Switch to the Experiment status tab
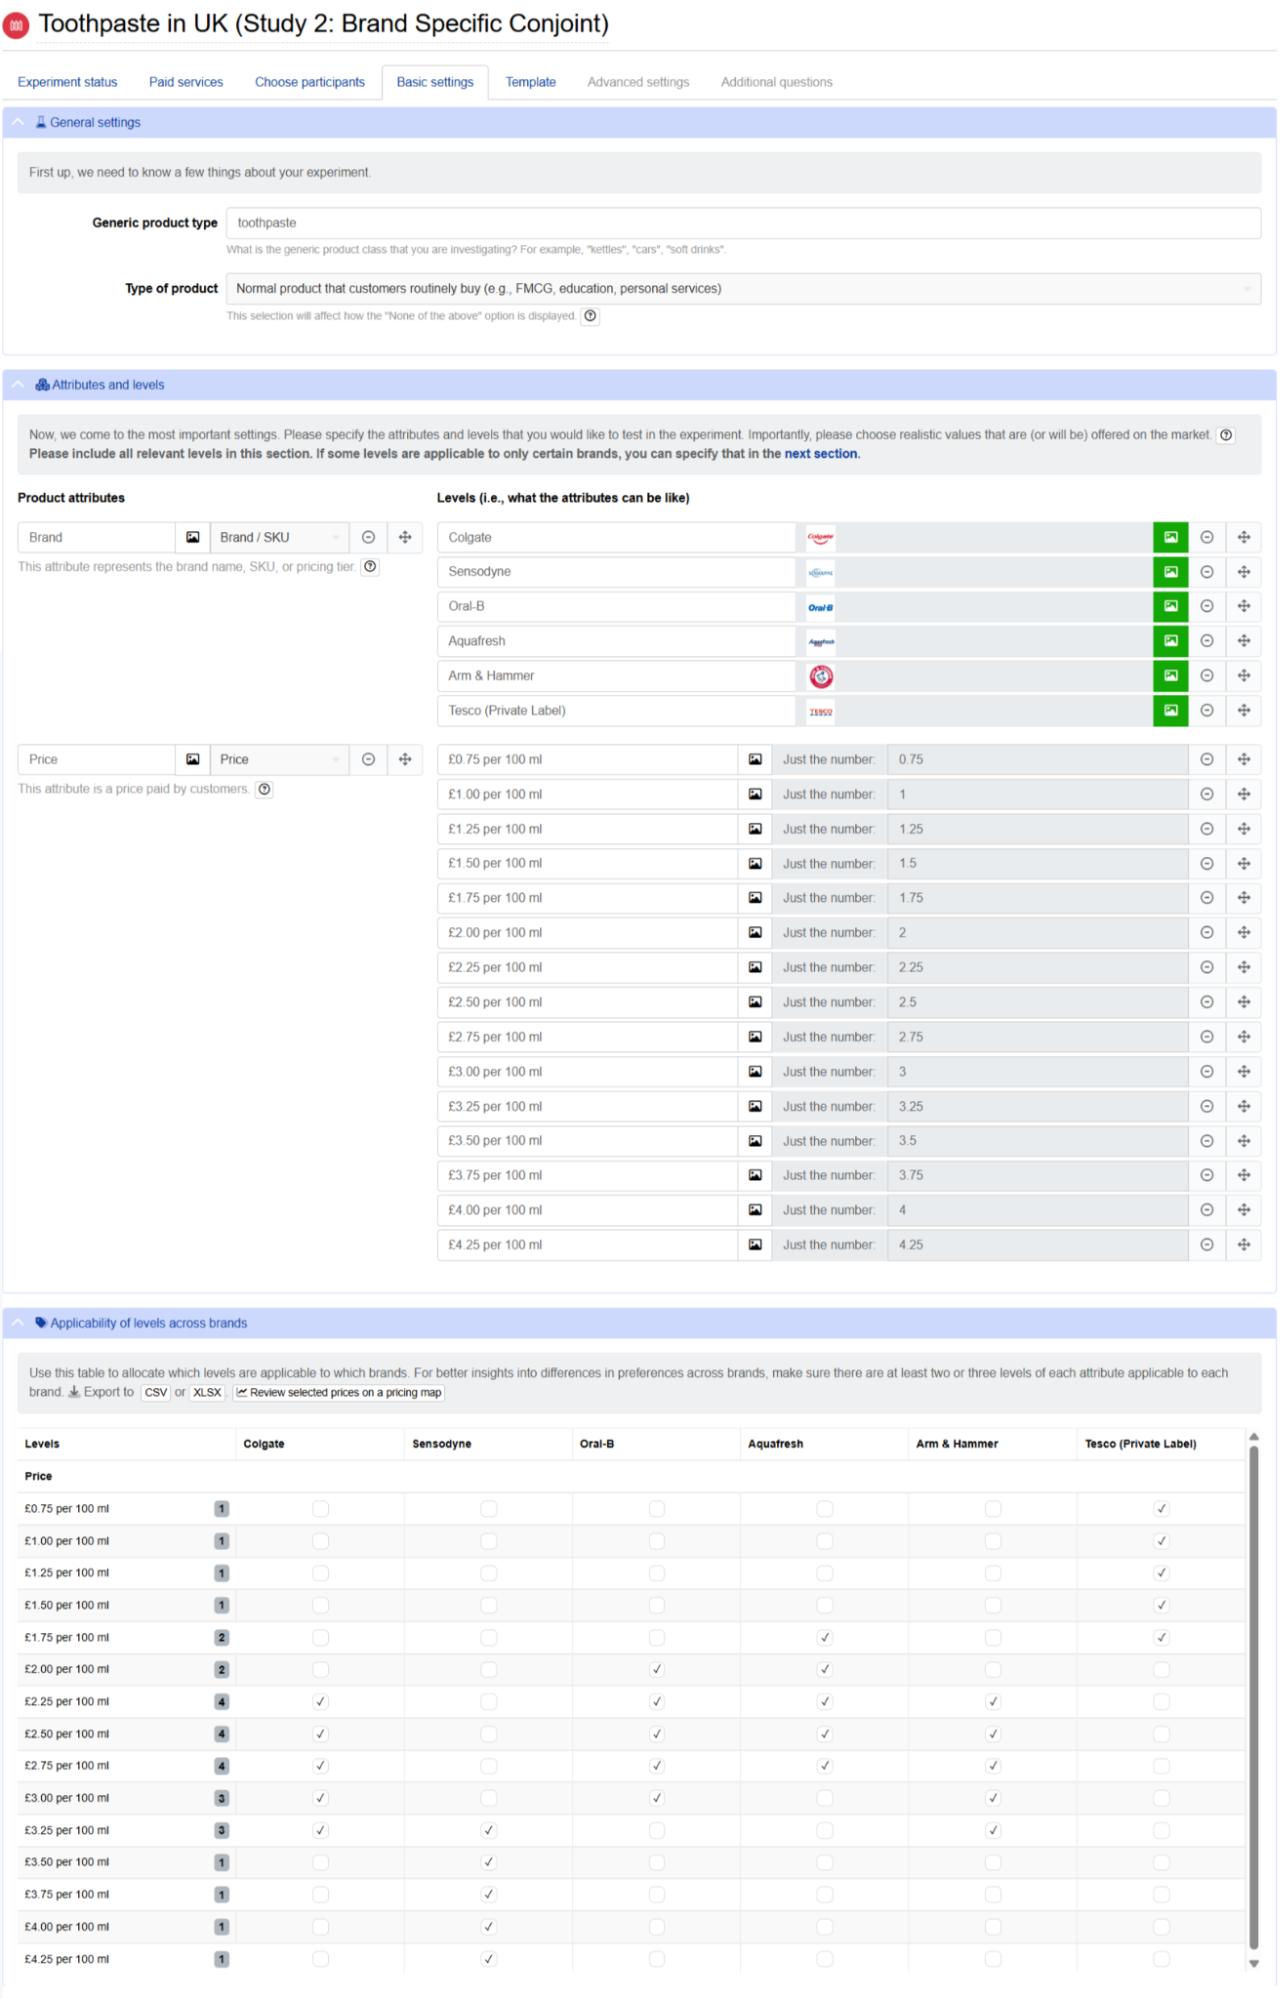 pos(67,82)
